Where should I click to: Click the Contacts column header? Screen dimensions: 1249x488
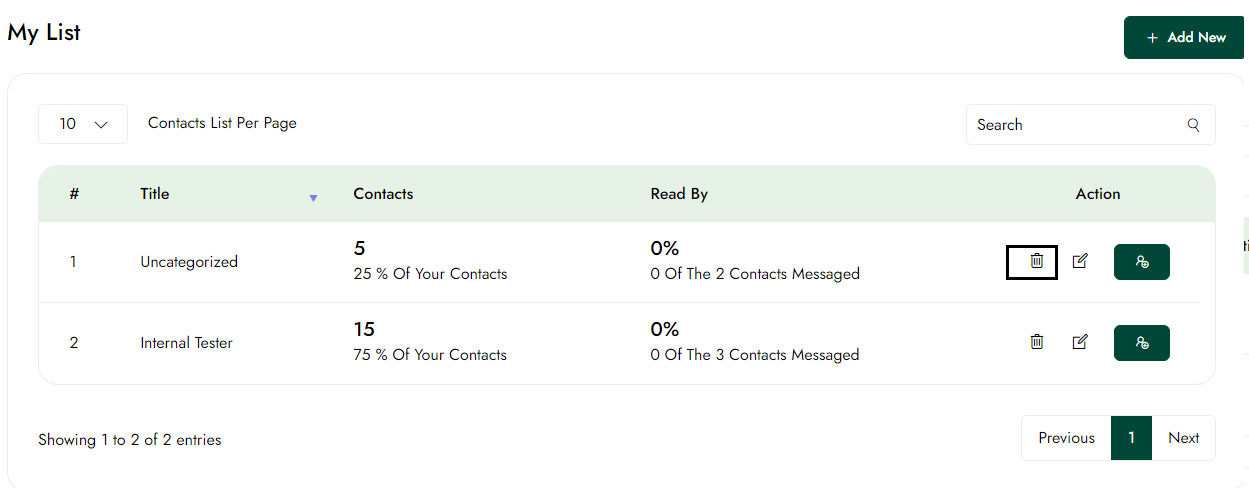[x=383, y=194]
